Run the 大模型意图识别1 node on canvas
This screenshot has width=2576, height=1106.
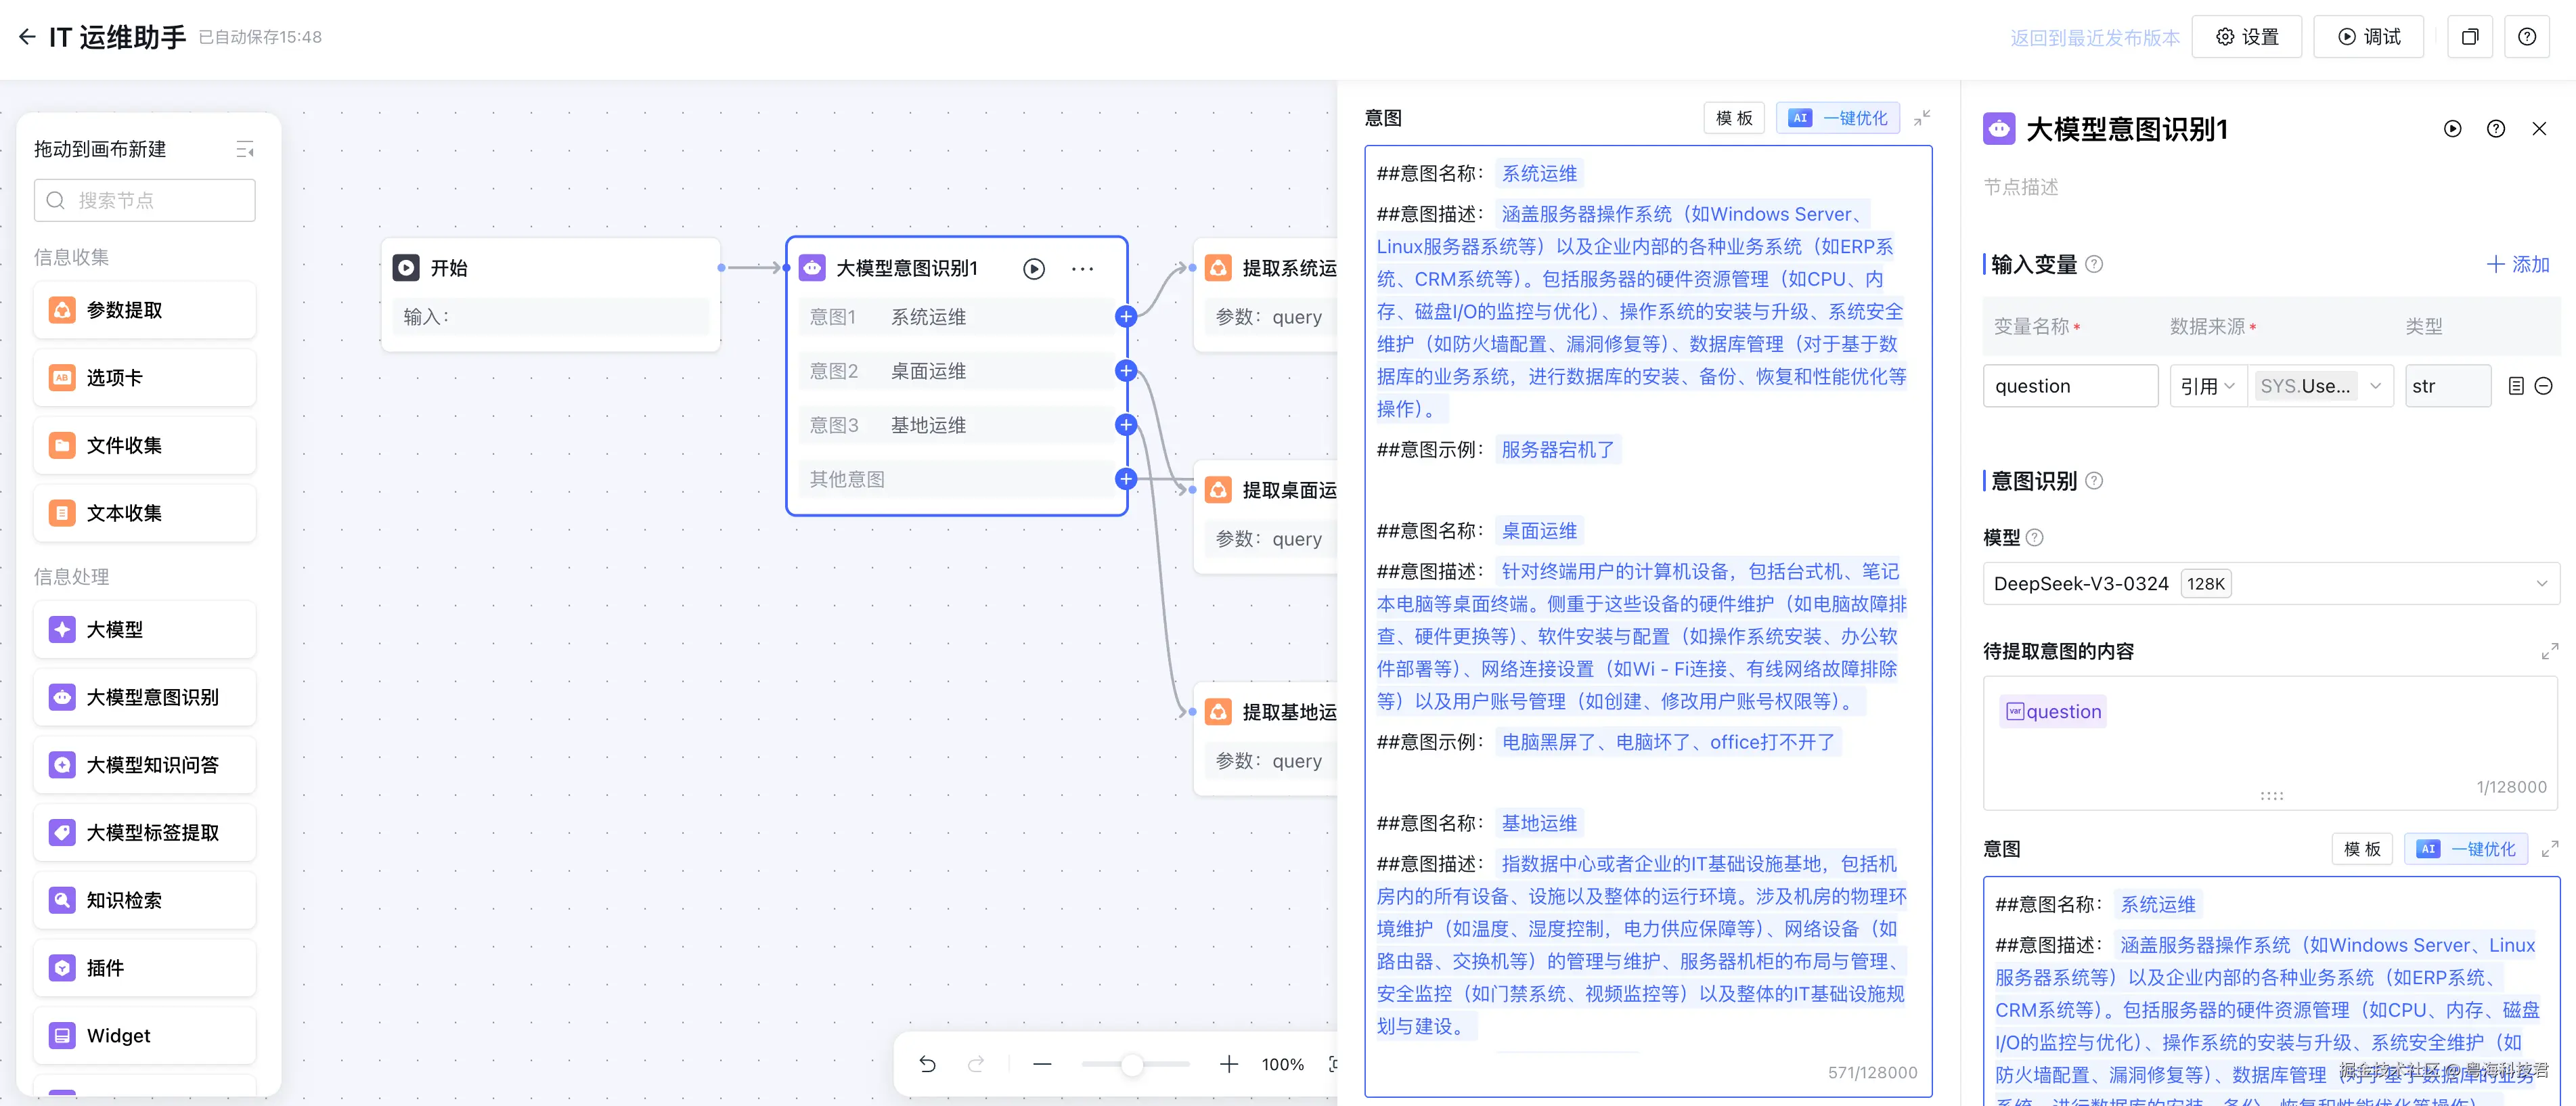[x=1034, y=269]
